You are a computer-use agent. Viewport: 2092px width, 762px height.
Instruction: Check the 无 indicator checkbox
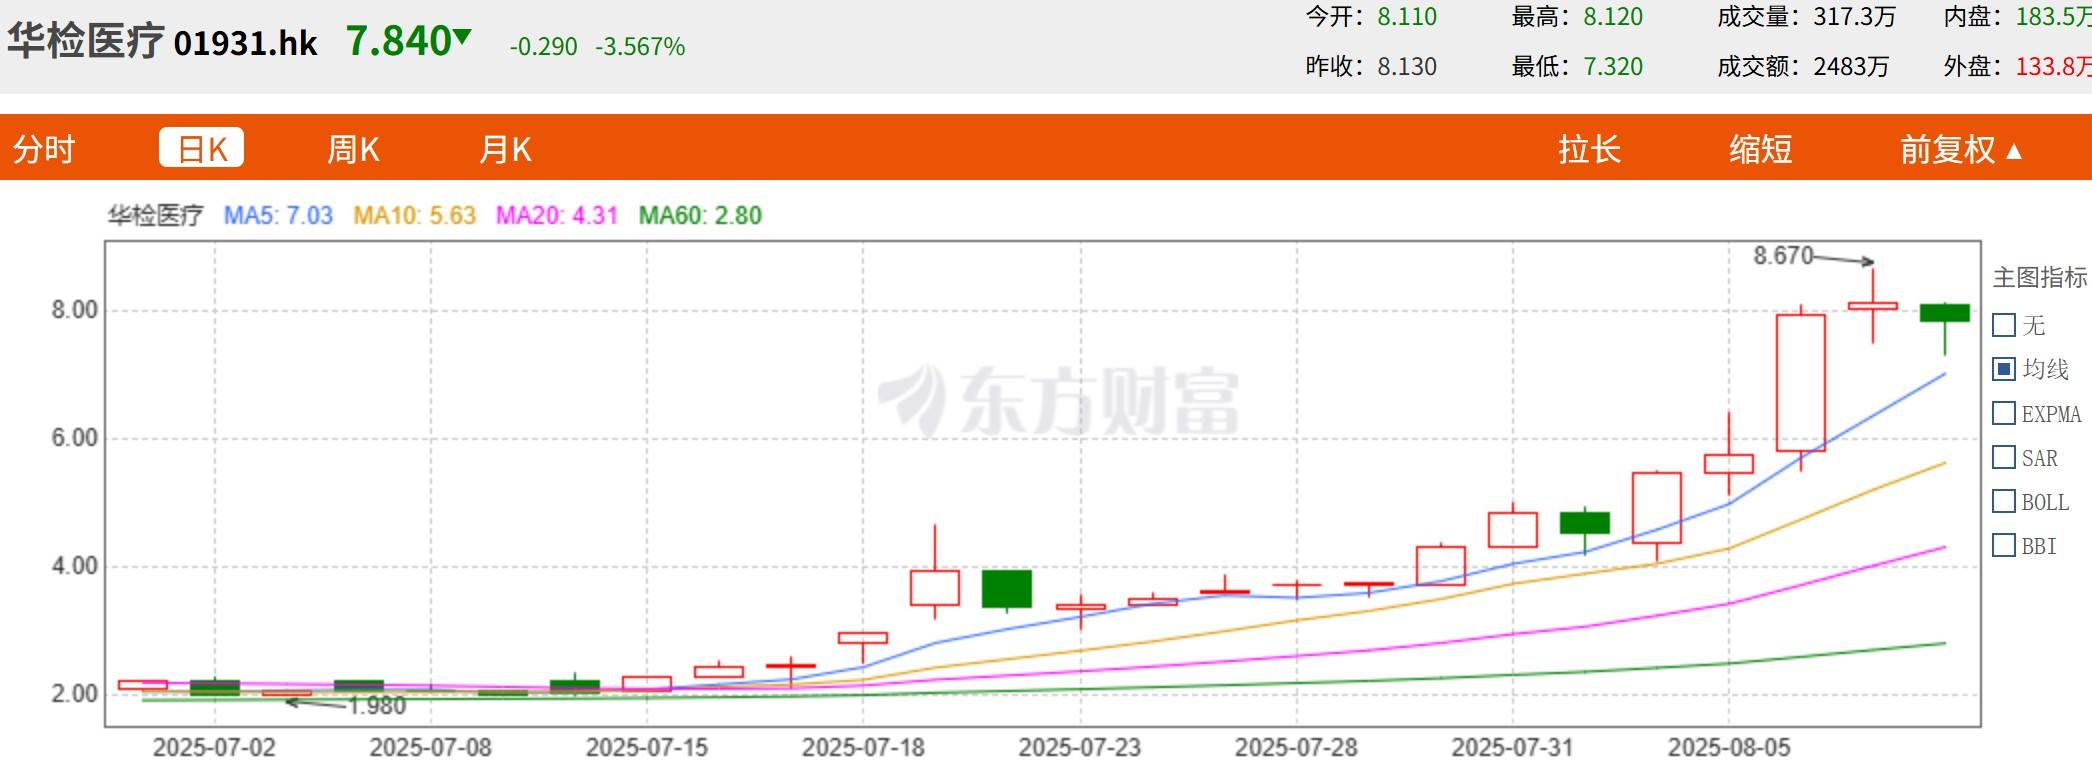2004,325
